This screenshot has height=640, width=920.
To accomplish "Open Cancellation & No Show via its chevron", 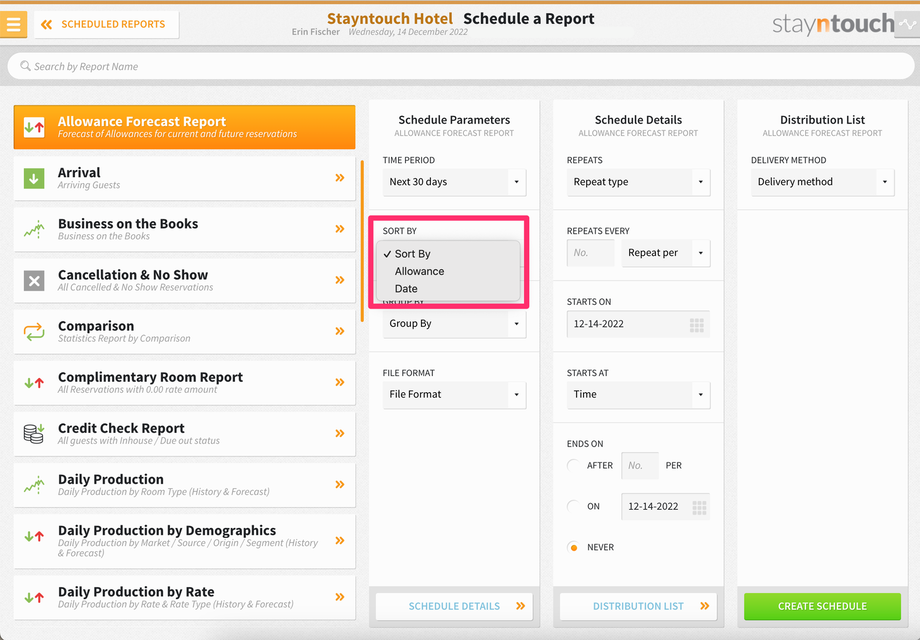I will pyautogui.click(x=340, y=280).
